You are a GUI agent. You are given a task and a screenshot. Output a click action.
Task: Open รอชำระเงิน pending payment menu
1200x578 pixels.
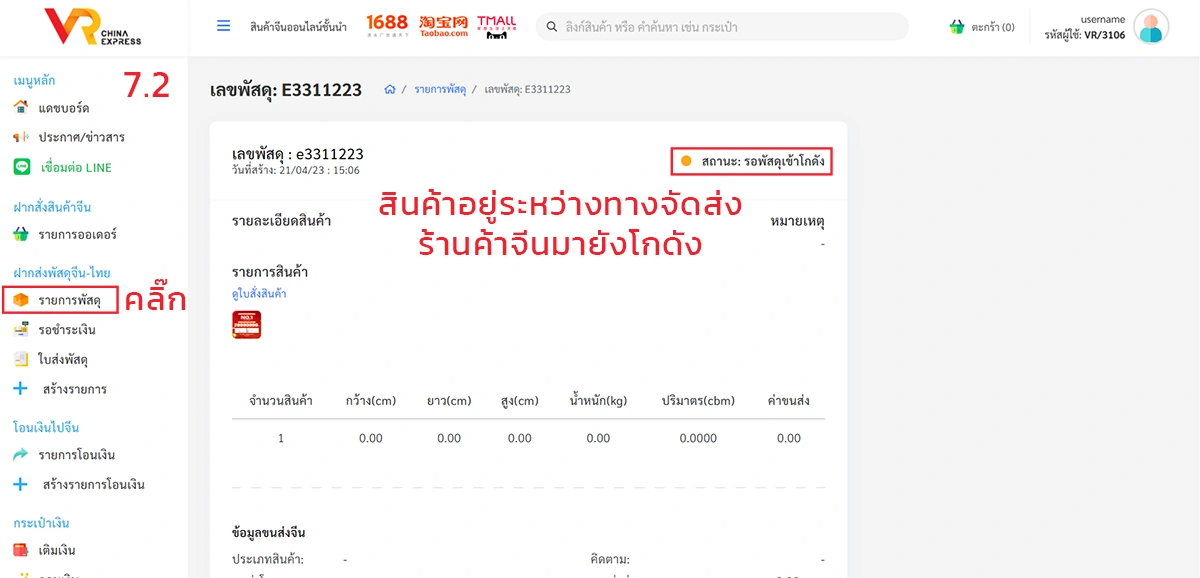coord(67,329)
